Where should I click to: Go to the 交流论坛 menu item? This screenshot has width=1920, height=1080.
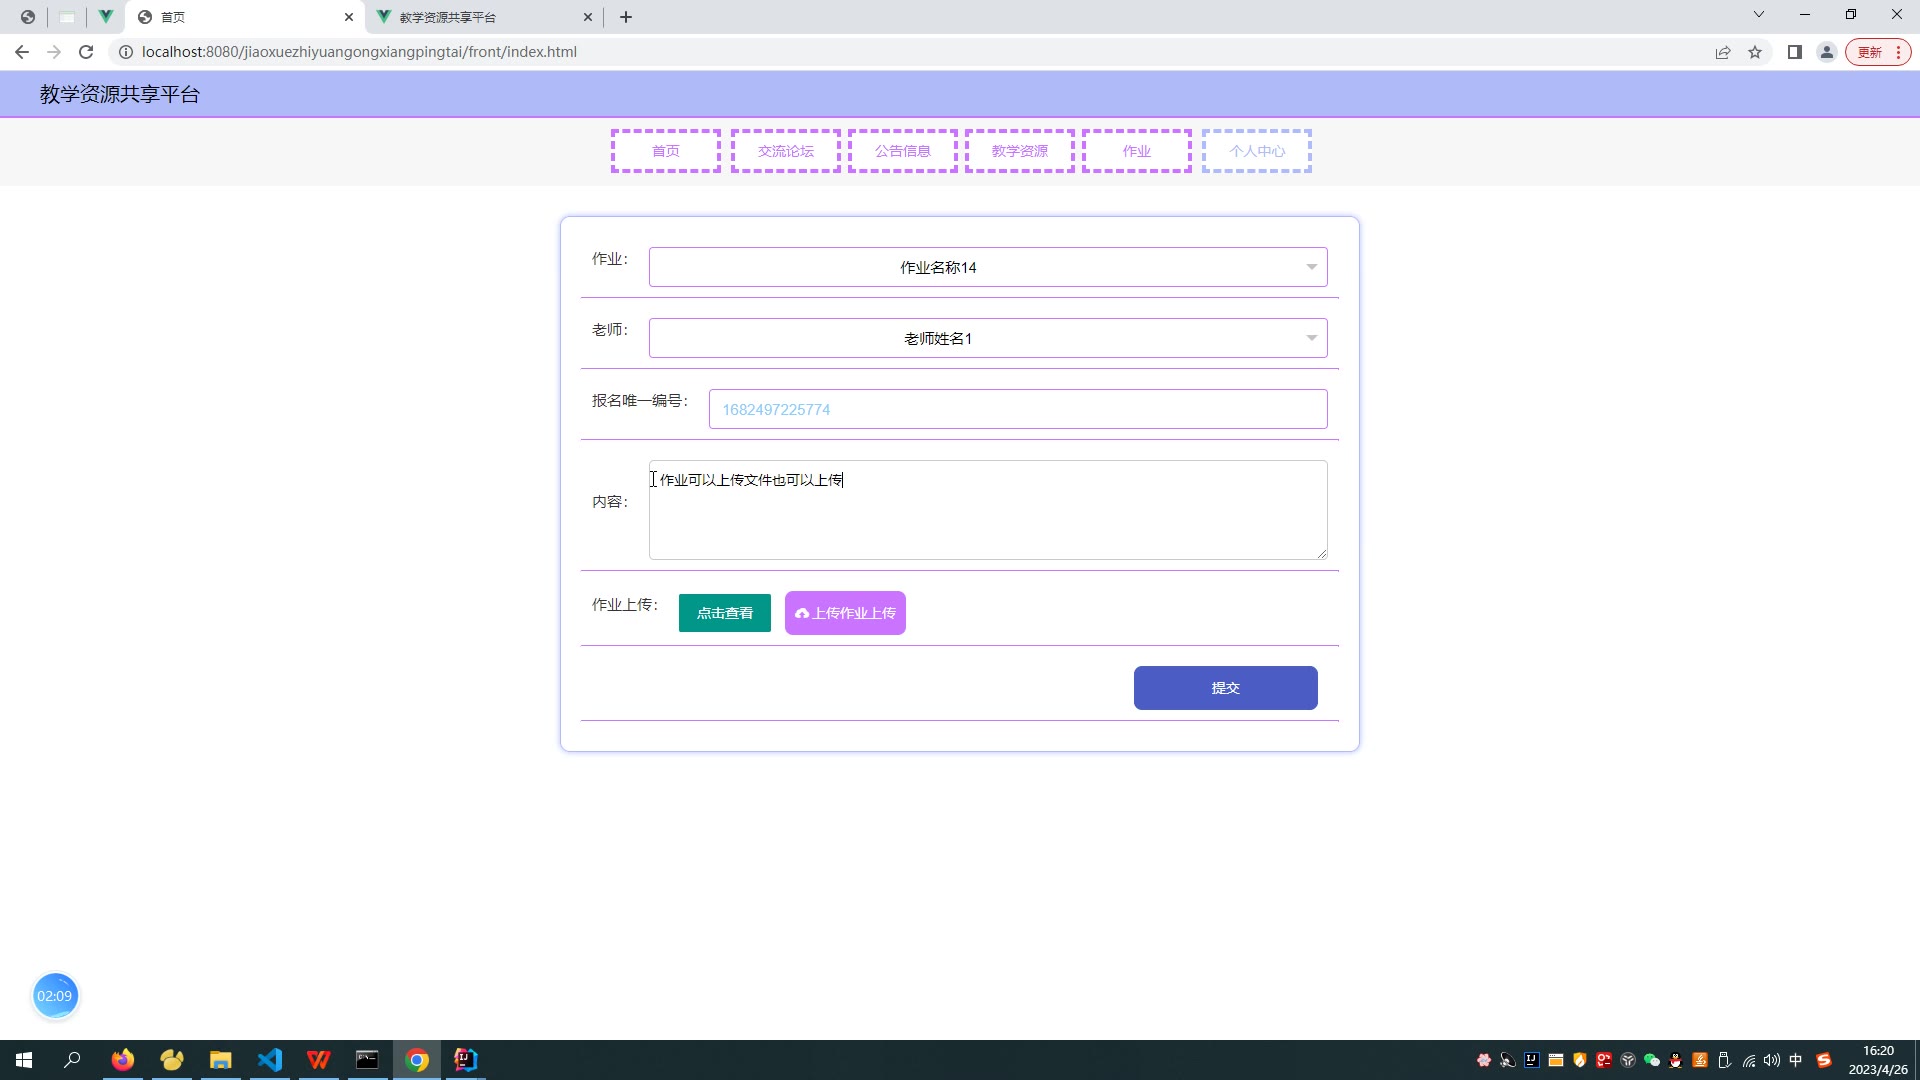coord(785,151)
